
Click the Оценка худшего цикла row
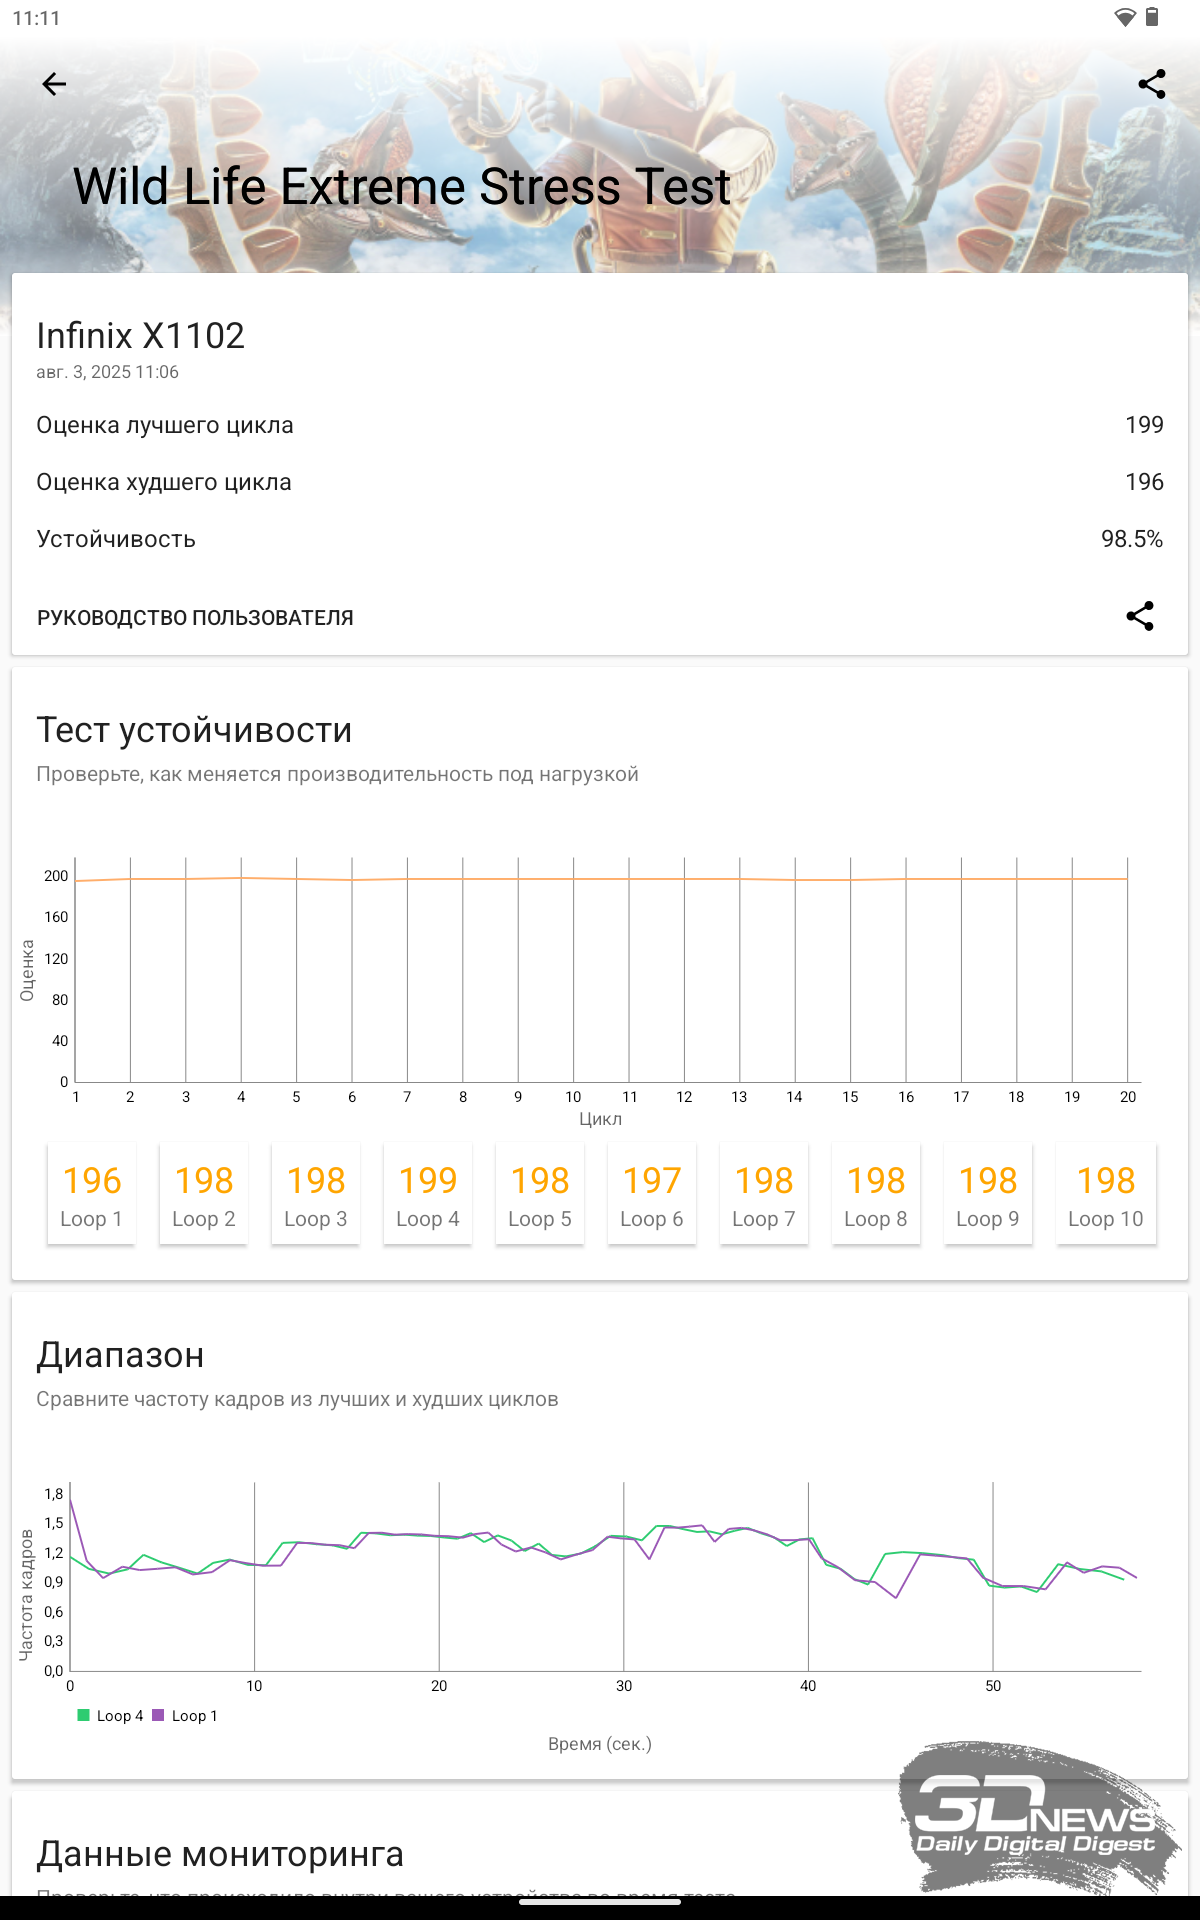point(600,482)
